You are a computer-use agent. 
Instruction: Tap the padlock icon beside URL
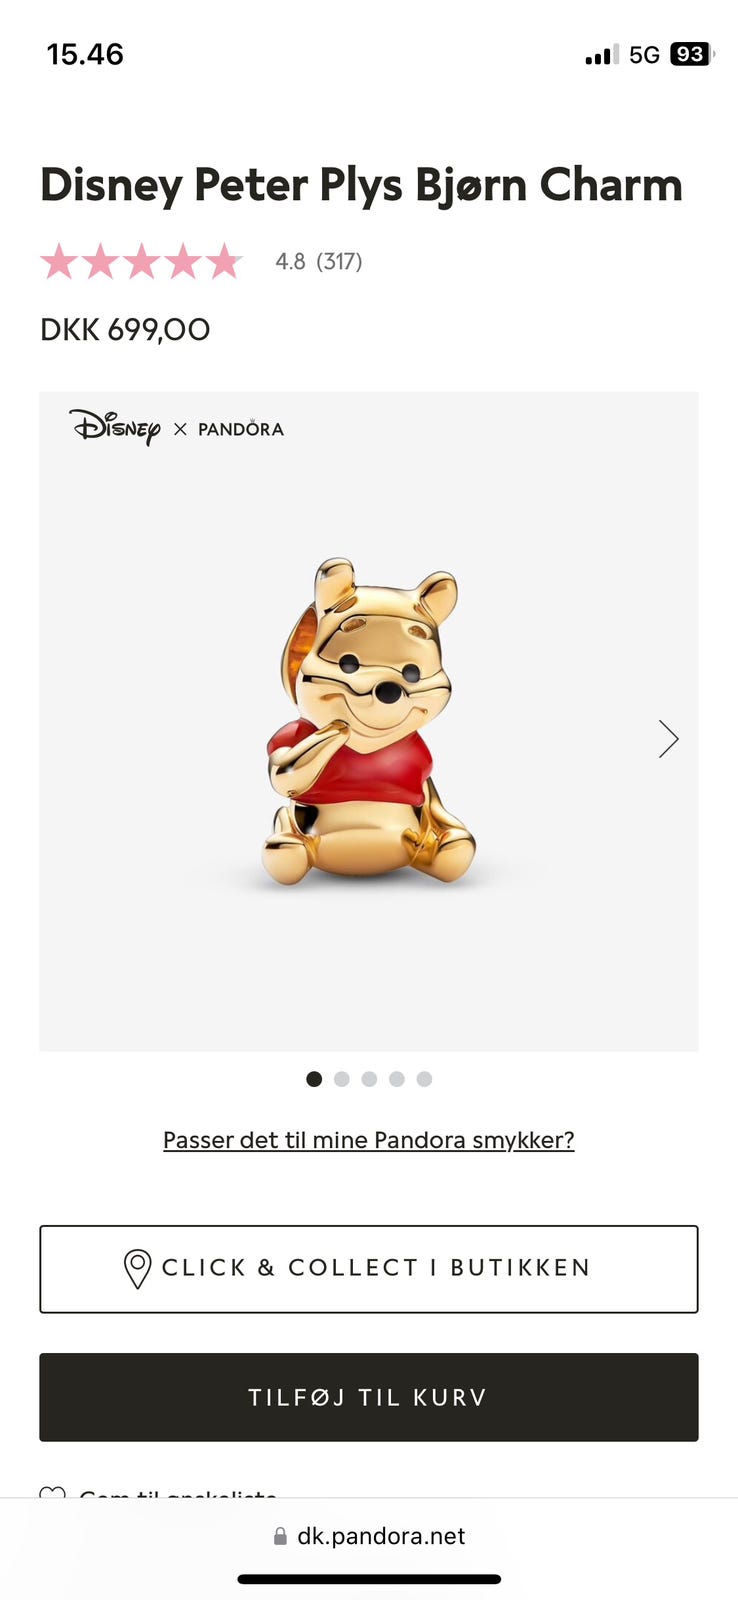(x=280, y=1536)
